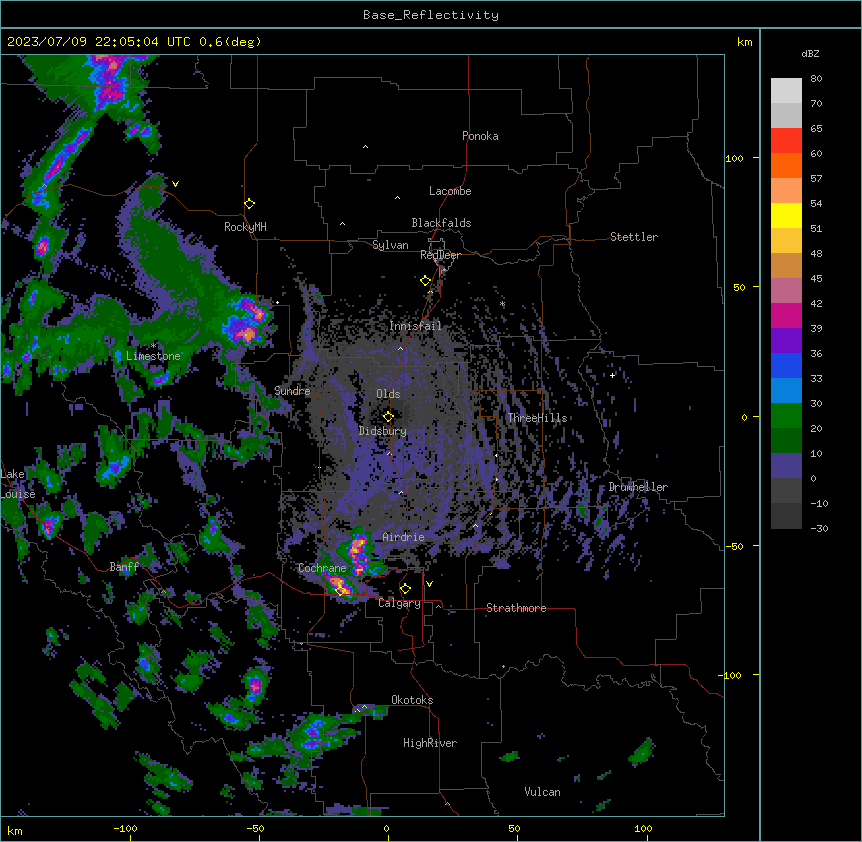Image resolution: width=862 pixels, height=842 pixels.
Task: Click the Drumheller label
Action: 638,487
